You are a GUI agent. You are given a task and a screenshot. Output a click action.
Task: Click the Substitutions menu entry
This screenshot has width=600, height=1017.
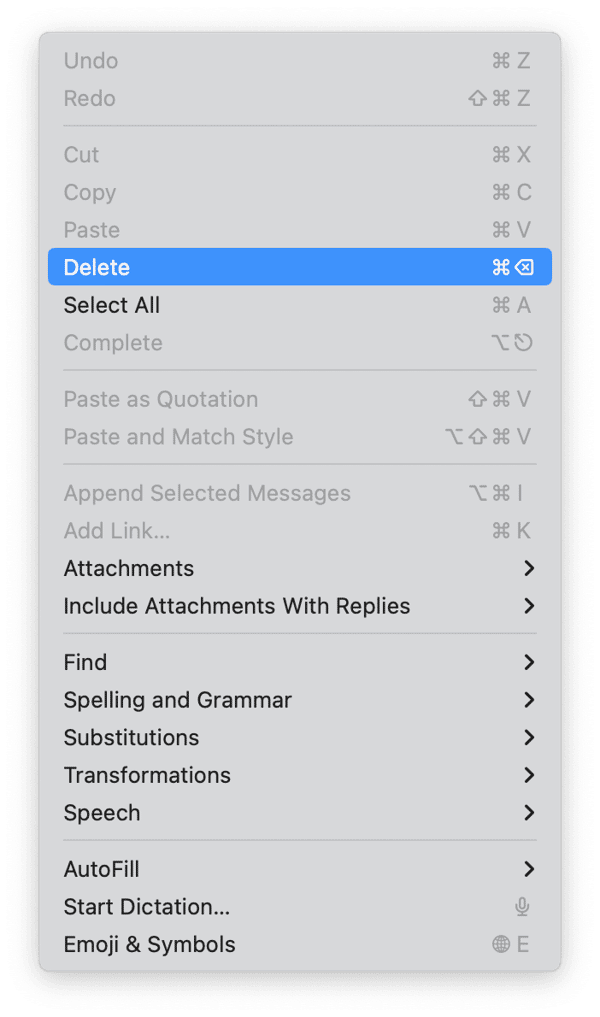click(x=131, y=738)
